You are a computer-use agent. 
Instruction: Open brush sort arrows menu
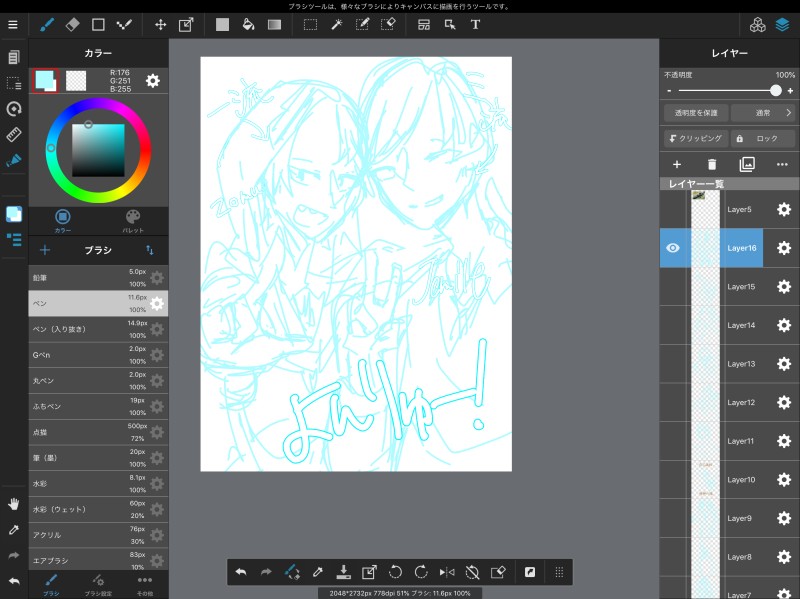pos(149,250)
